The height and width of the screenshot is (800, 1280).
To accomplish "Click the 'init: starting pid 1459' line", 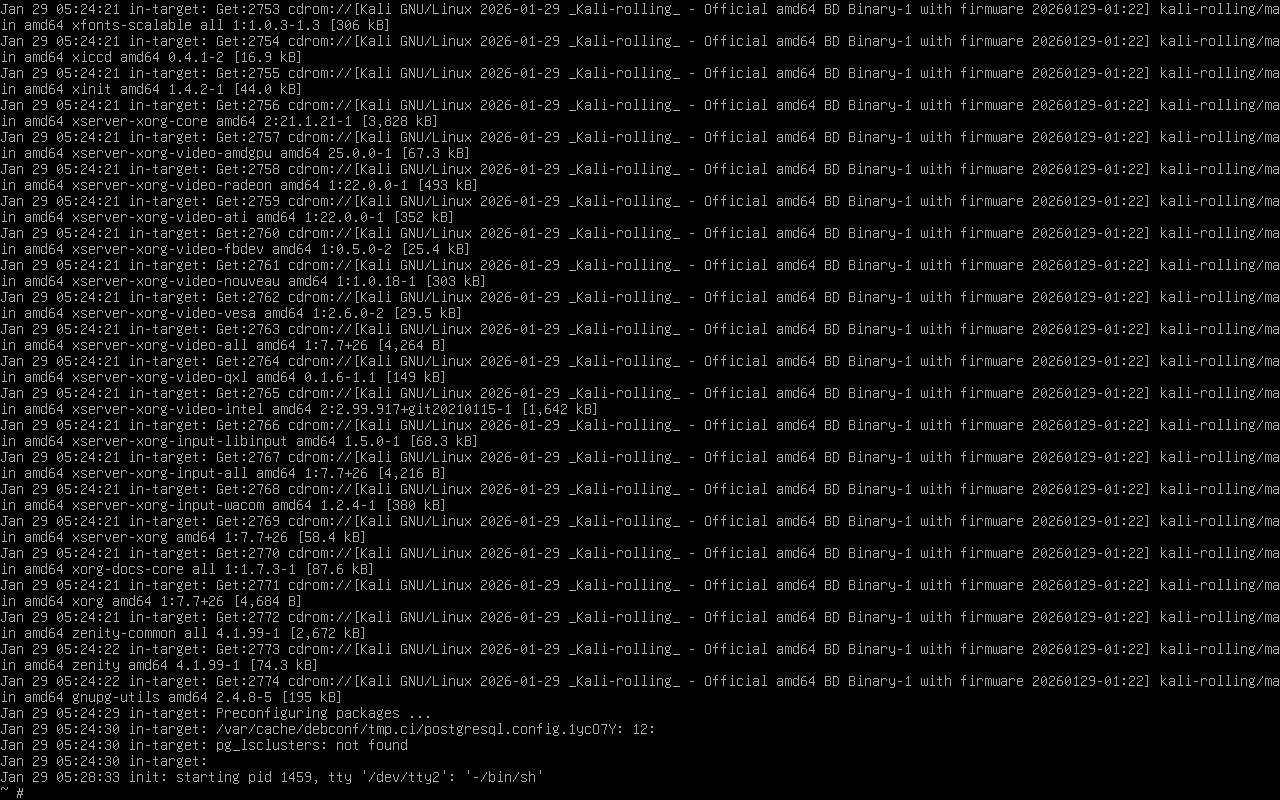I will point(272,777).
